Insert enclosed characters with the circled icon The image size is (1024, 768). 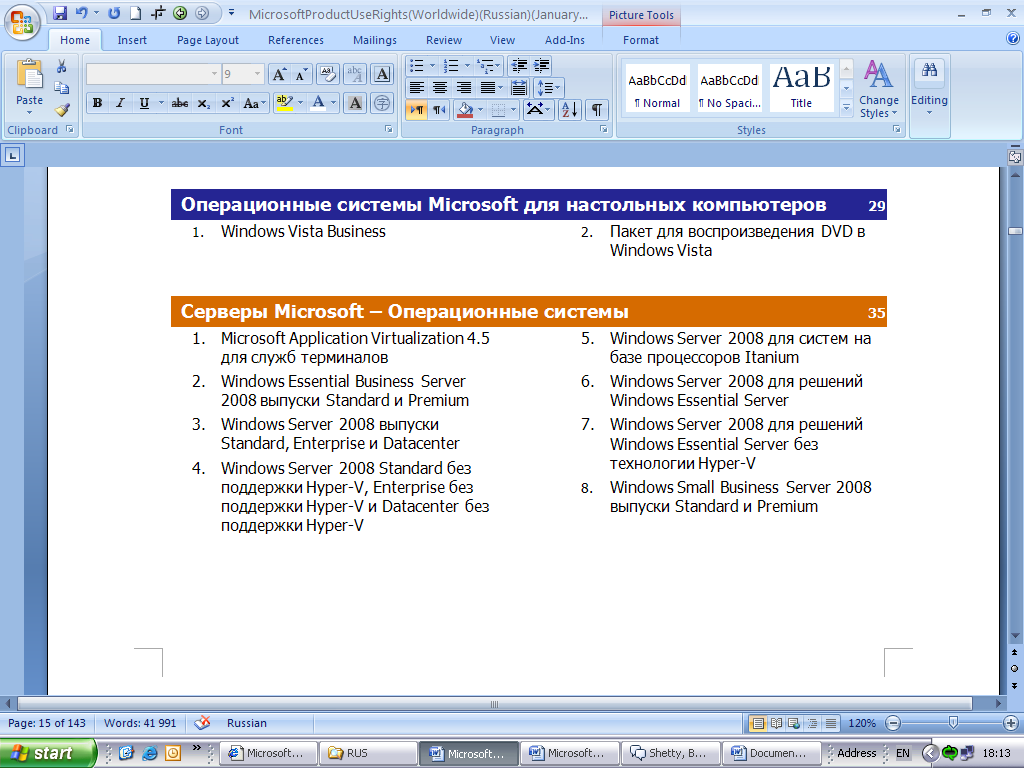click(382, 103)
